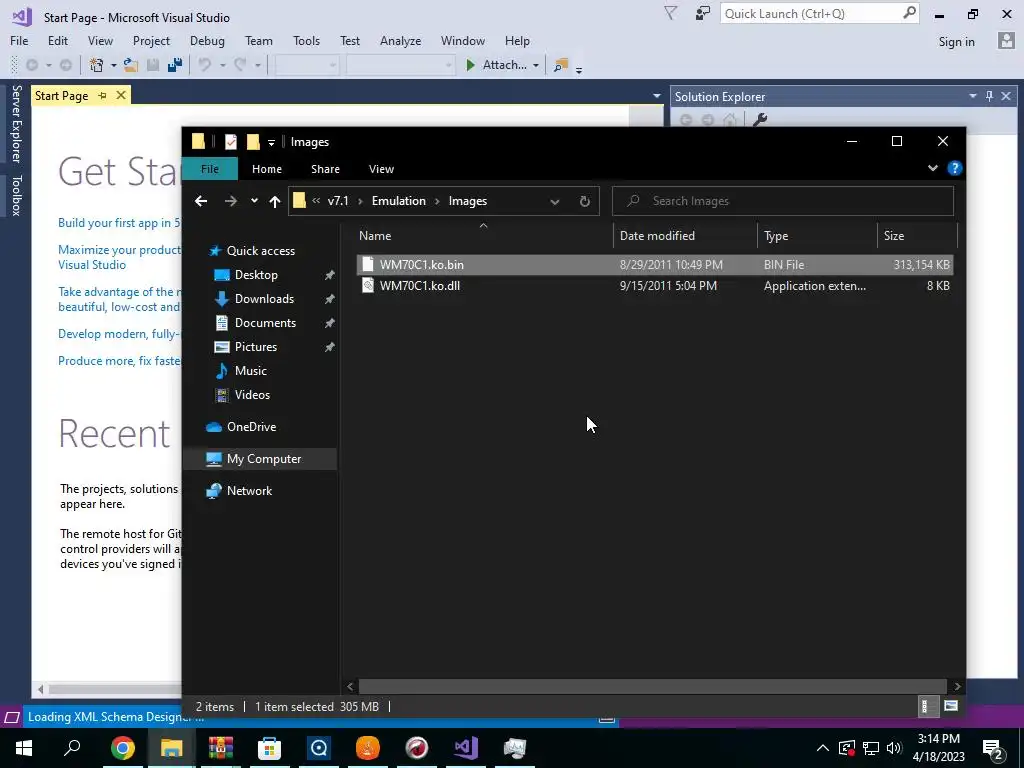The image size is (1024, 768).
Task: Open the Action Center notifications icon
Action: pyautogui.click(x=991, y=748)
